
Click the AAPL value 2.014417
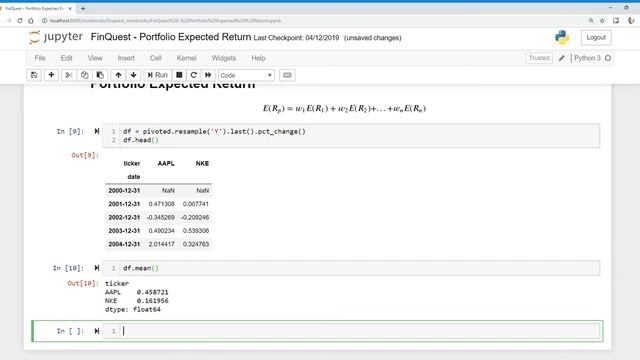point(161,244)
